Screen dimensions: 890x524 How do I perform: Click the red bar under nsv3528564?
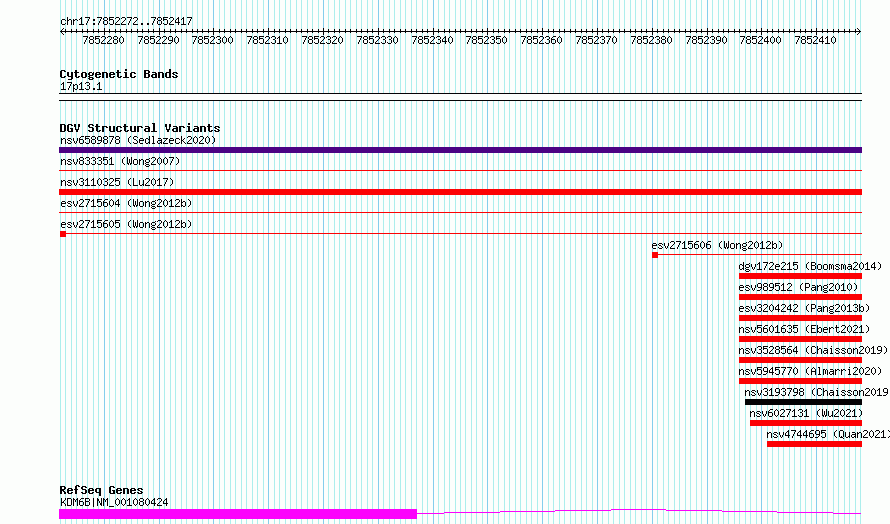[x=800, y=360]
